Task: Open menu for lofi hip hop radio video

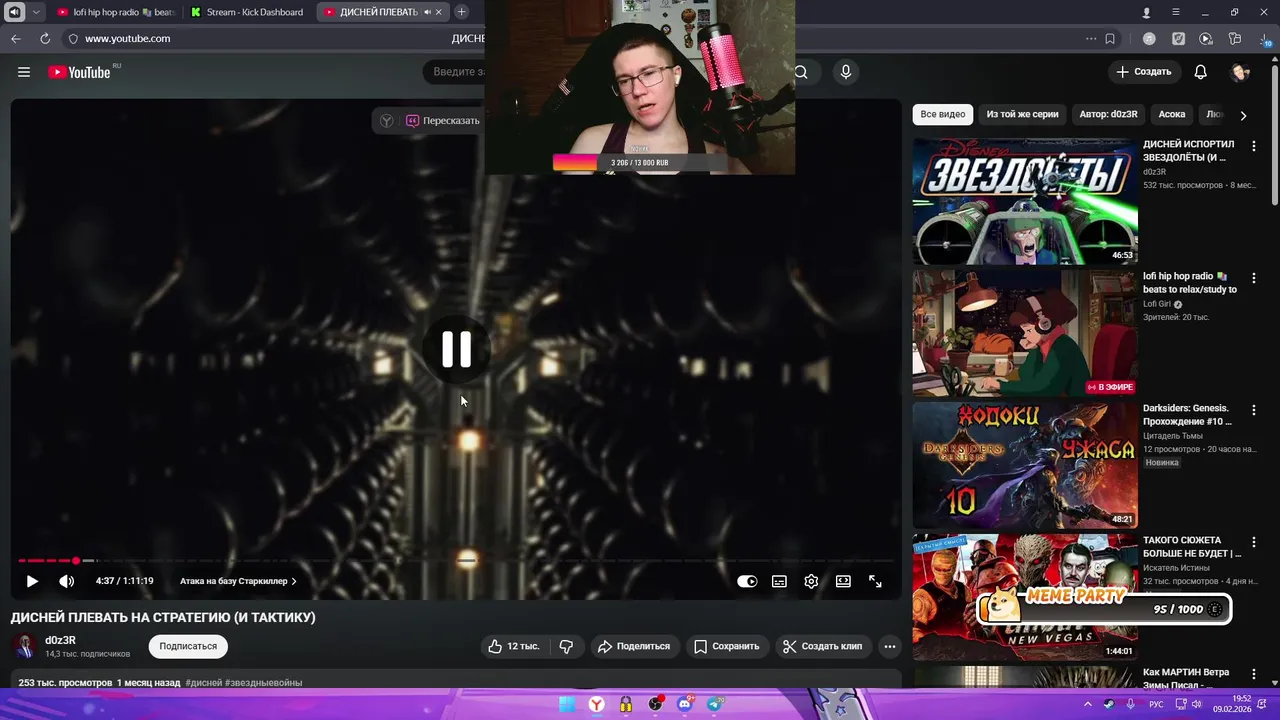Action: click(1253, 278)
